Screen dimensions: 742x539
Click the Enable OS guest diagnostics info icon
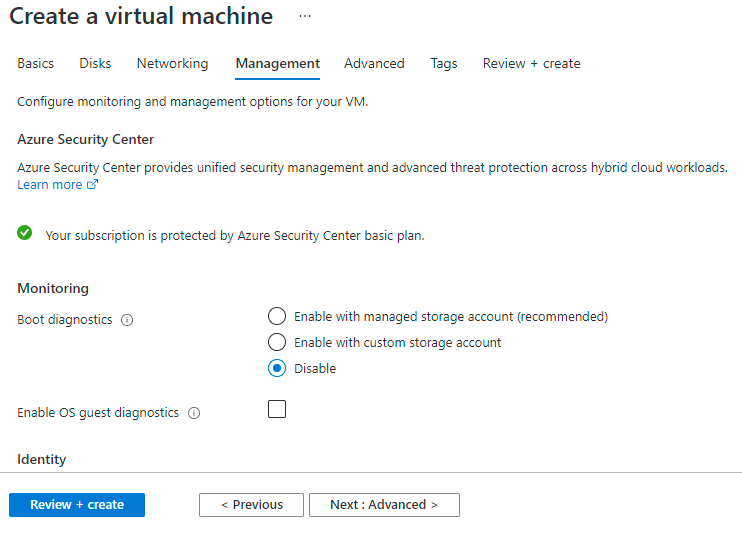[x=194, y=413]
